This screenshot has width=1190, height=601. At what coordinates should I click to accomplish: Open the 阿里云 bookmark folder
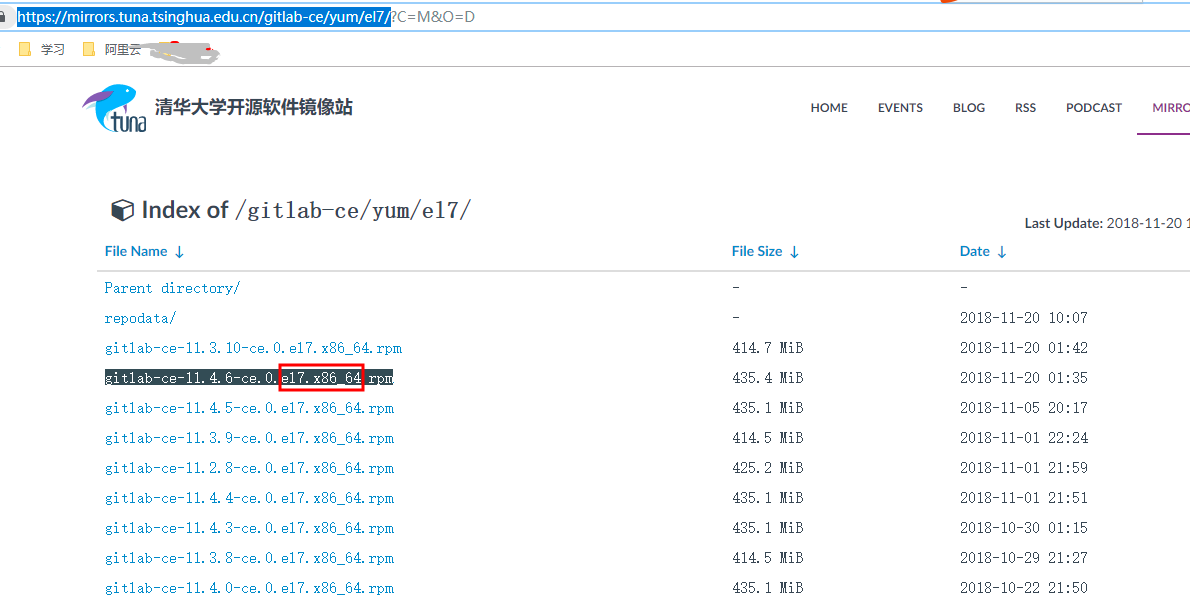[112, 49]
